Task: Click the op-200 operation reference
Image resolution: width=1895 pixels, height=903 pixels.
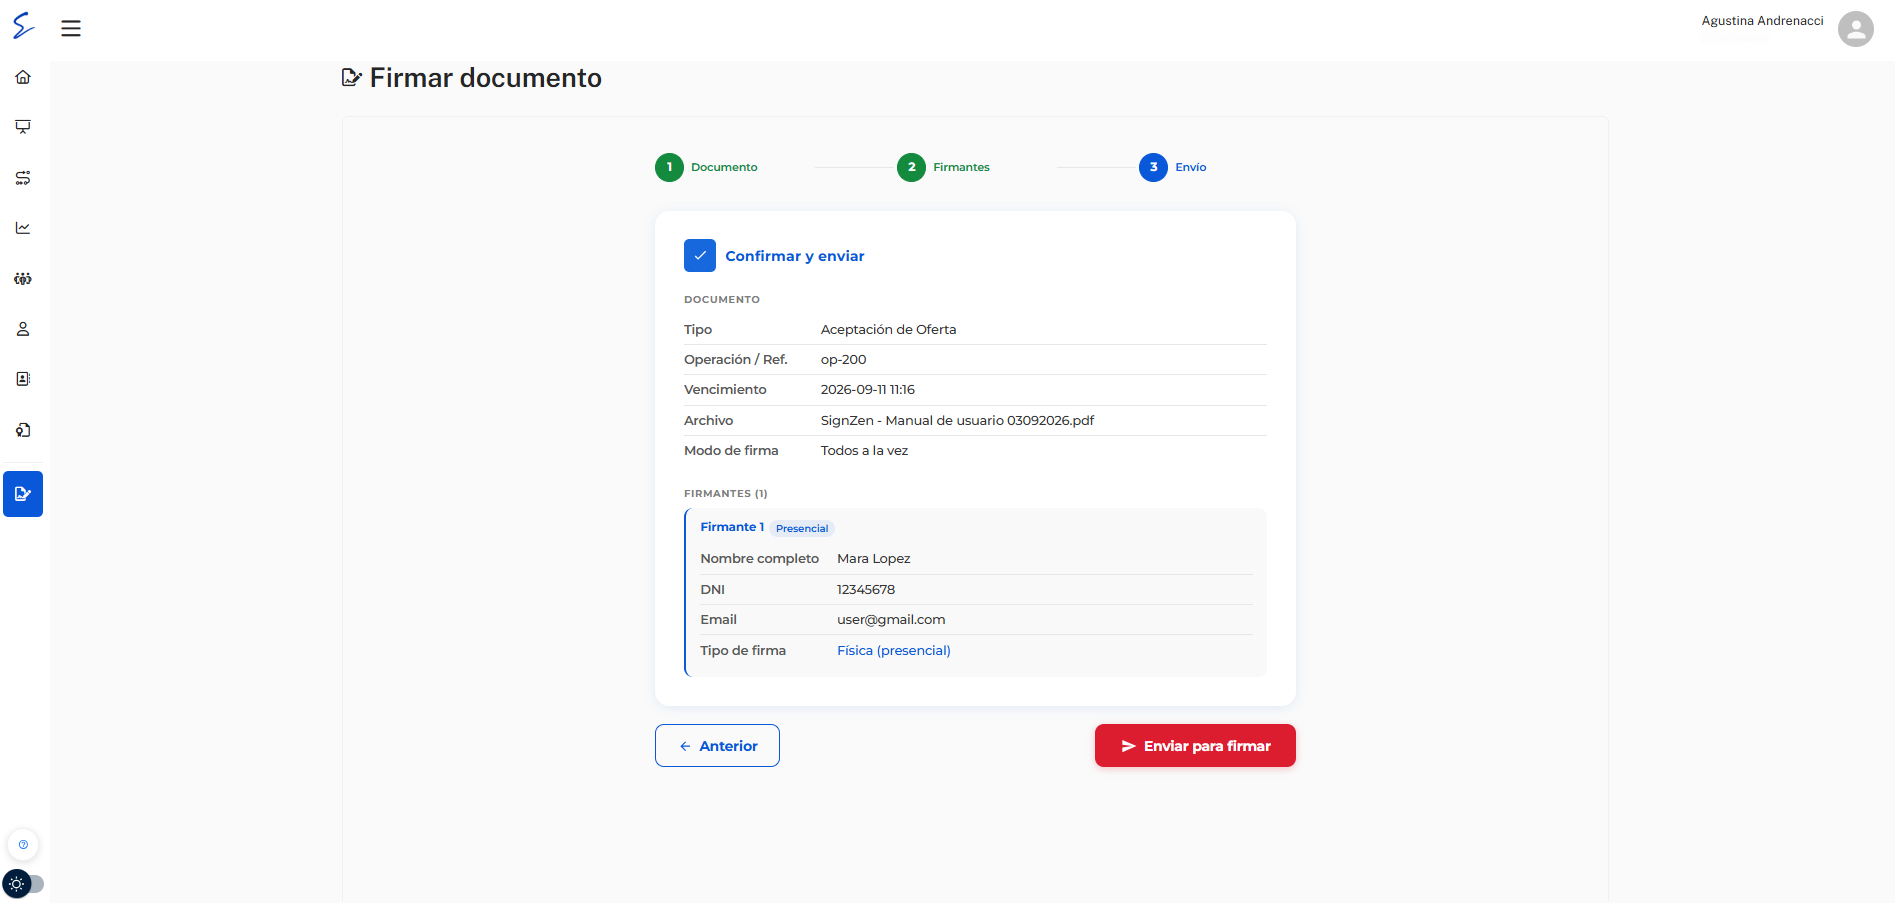Action: (x=844, y=359)
